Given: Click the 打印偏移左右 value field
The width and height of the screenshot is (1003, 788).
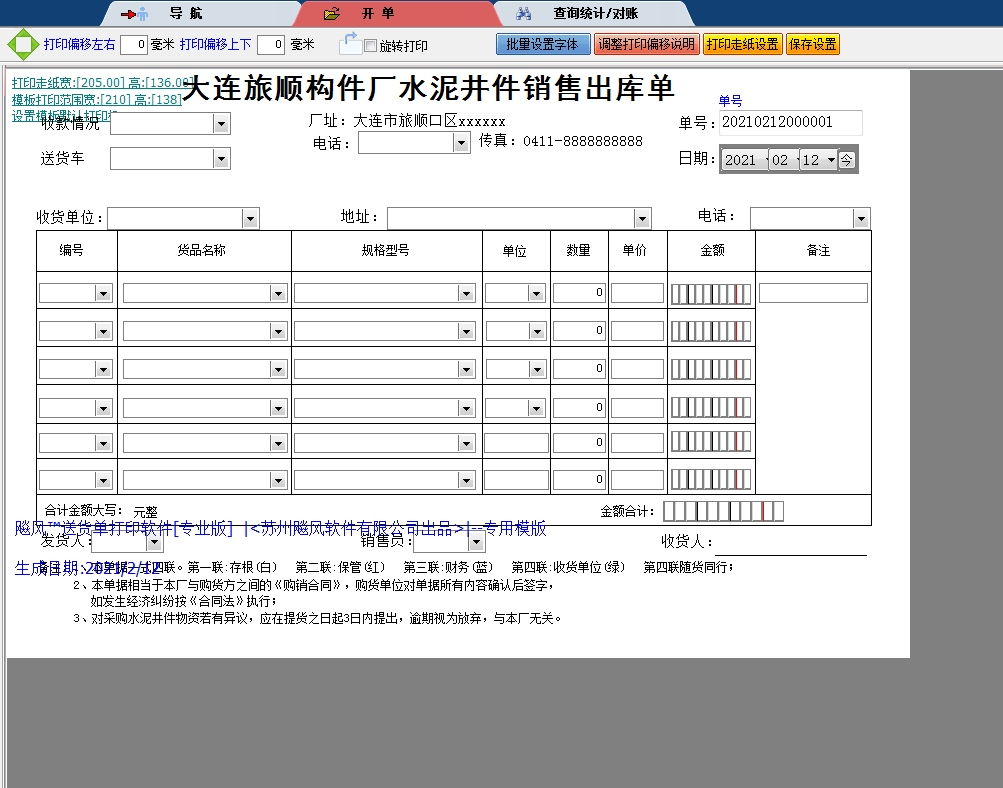Looking at the screenshot, I should (x=133, y=44).
